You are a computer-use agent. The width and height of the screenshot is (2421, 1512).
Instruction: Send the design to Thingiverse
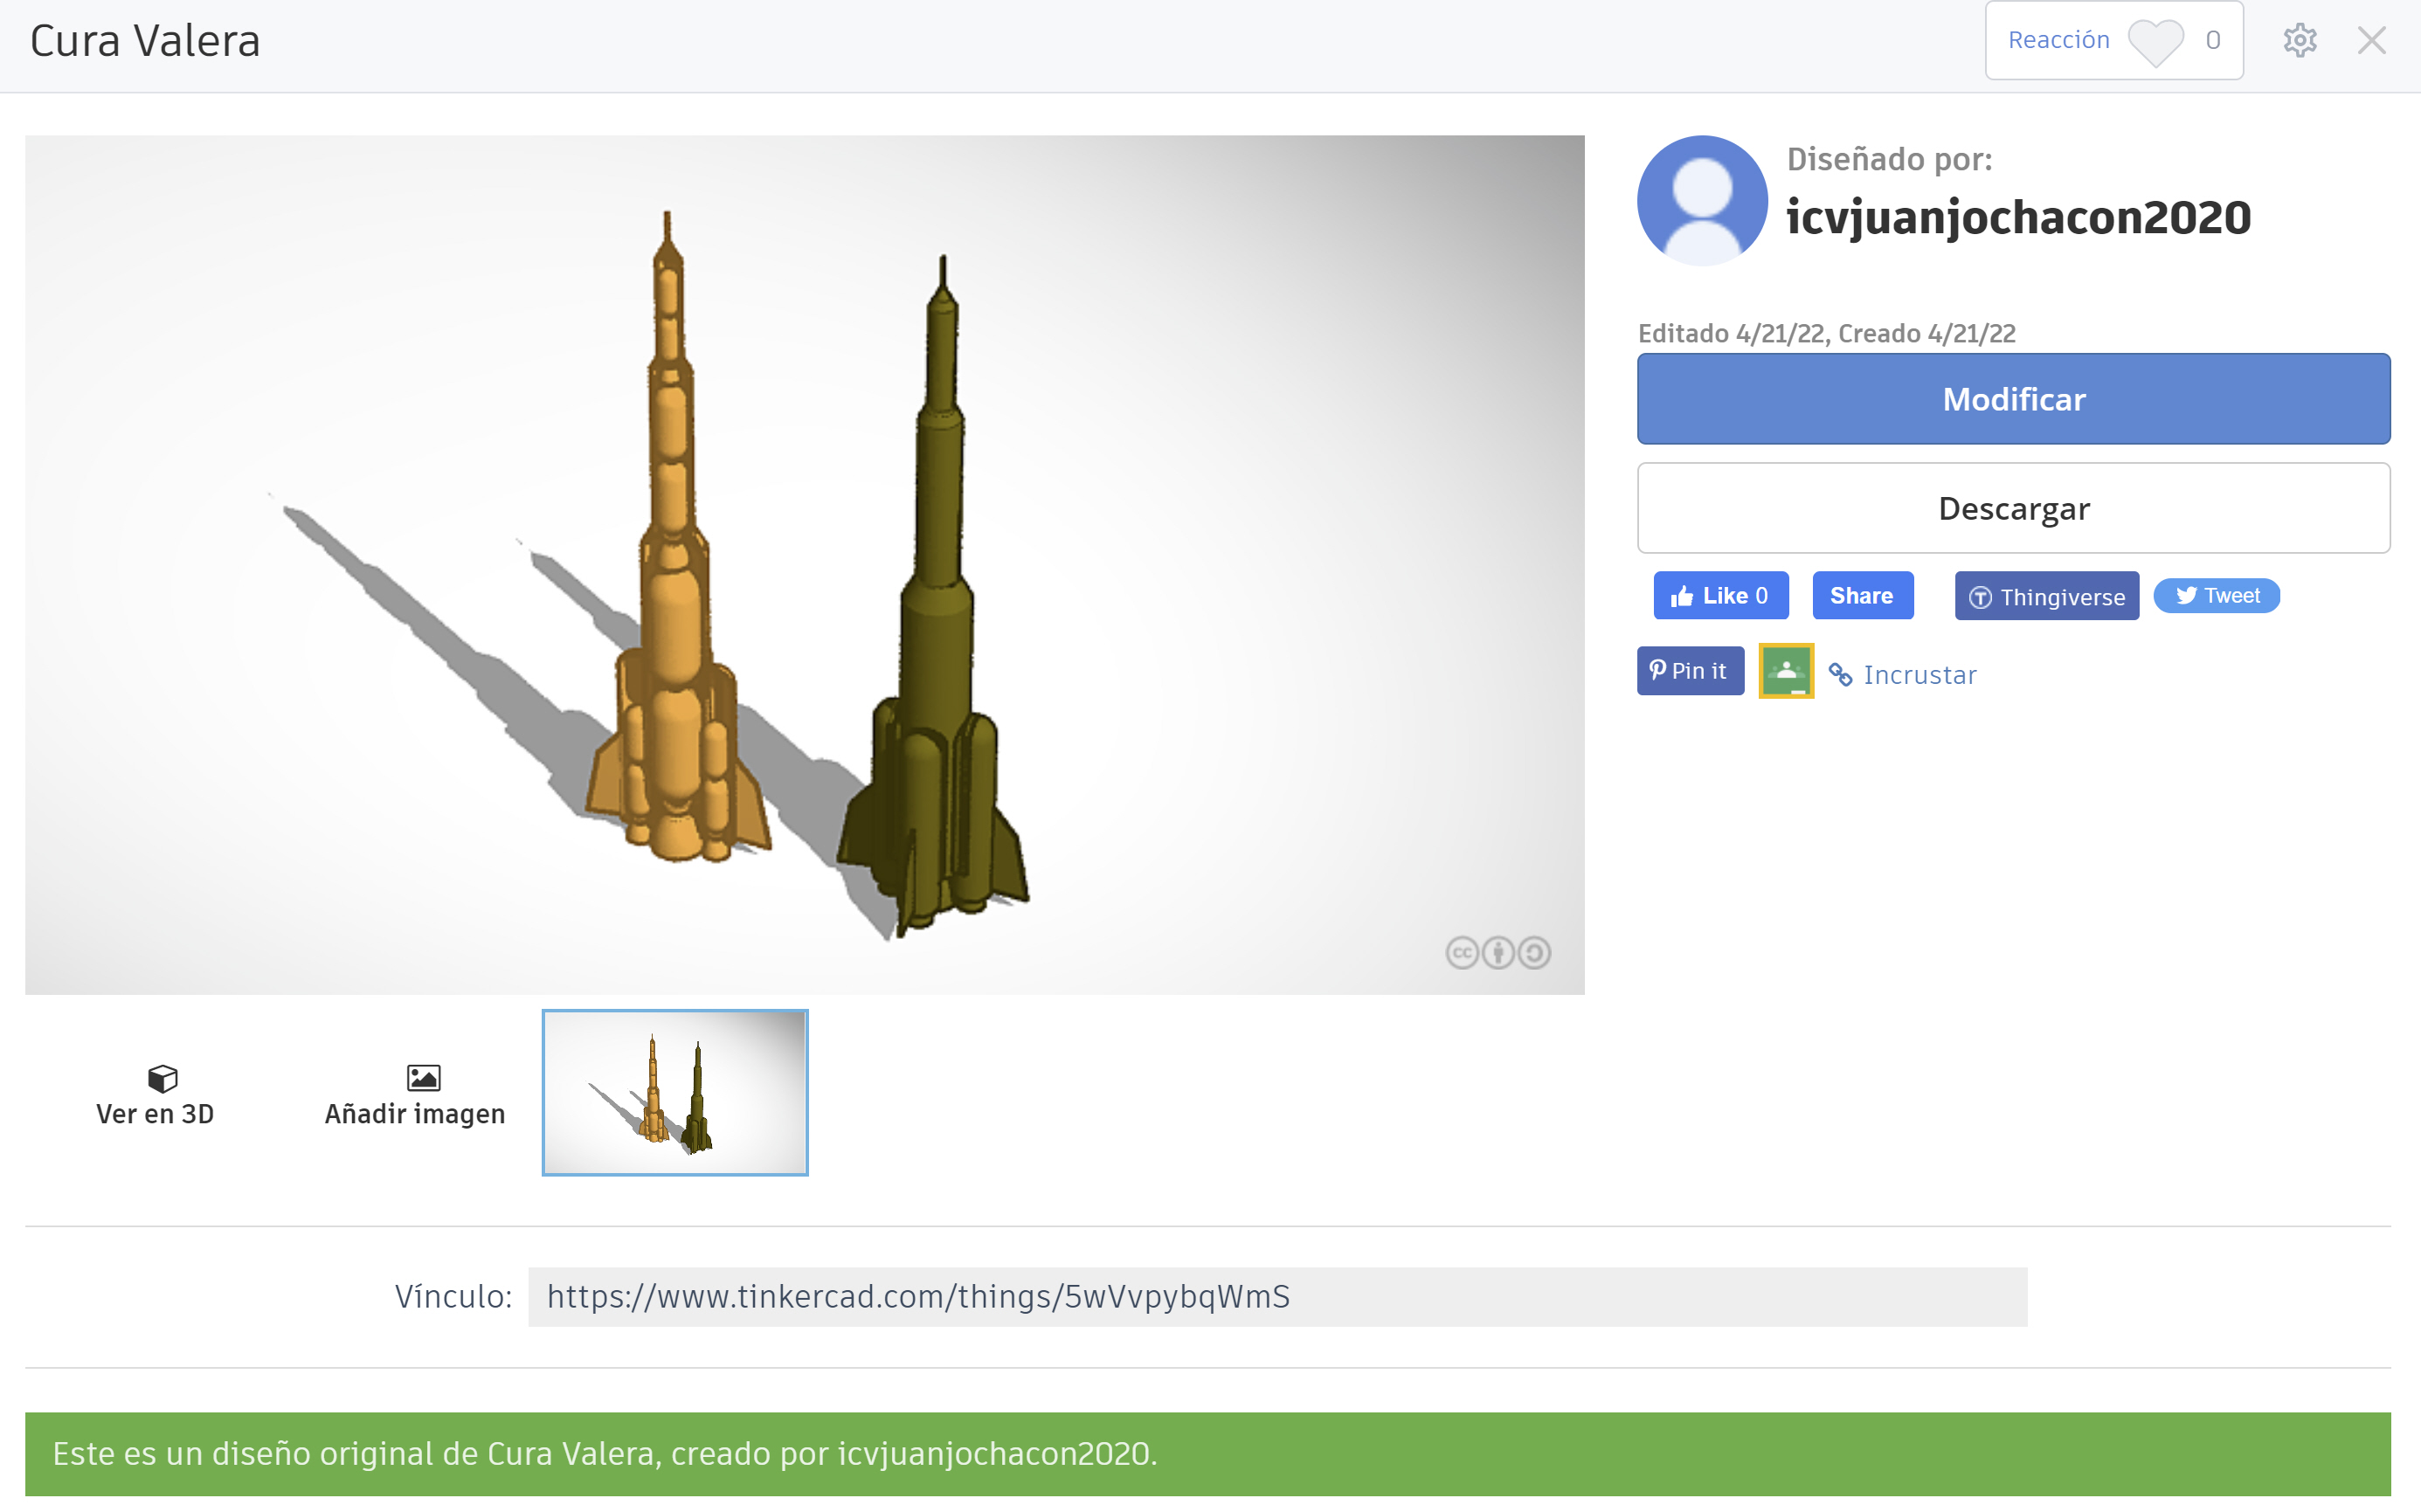tap(2046, 596)
